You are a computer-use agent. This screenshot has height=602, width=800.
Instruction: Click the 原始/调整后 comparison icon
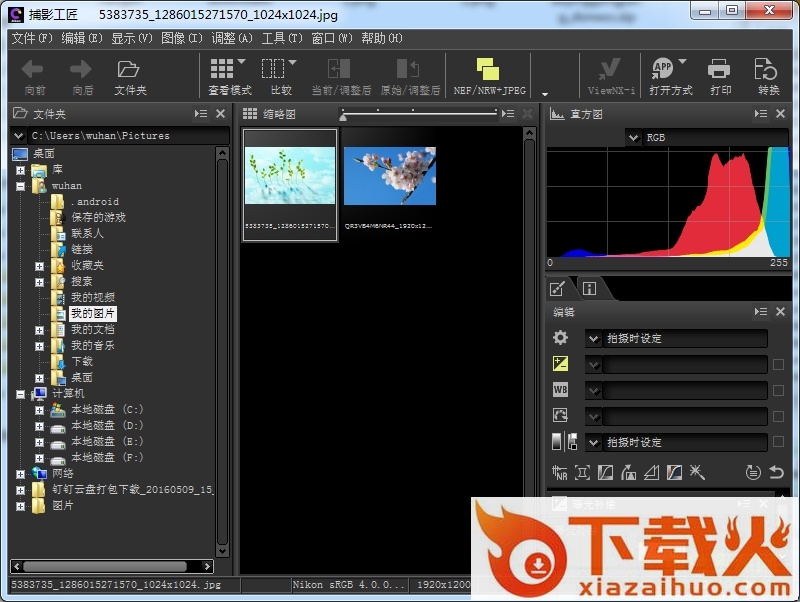pos(408,68)
